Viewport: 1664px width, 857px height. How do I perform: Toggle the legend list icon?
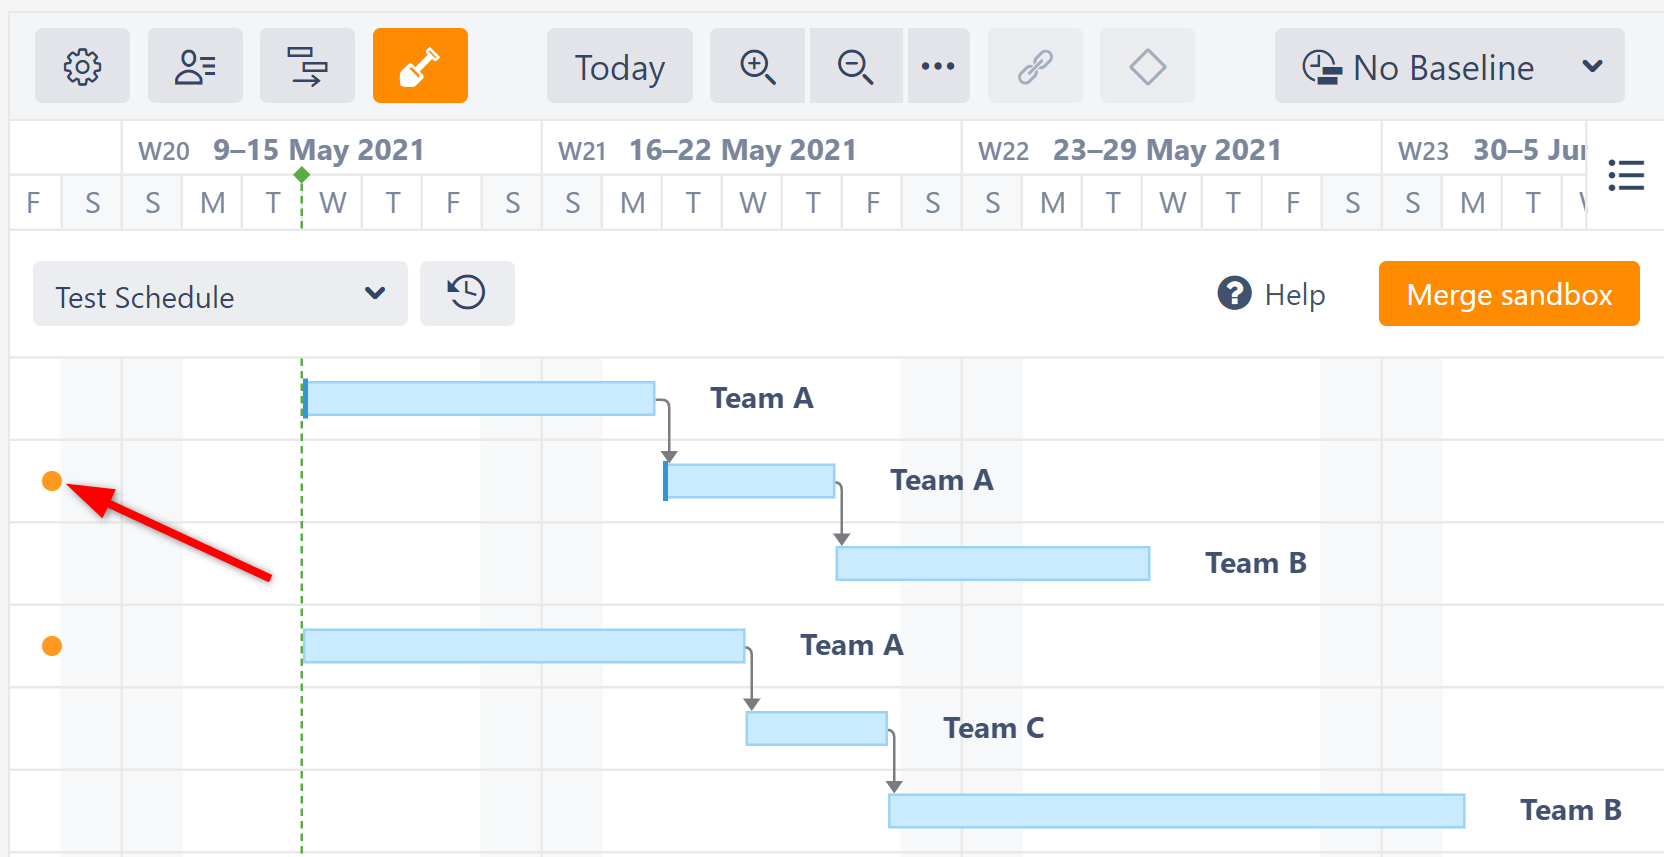[1626, 175]
